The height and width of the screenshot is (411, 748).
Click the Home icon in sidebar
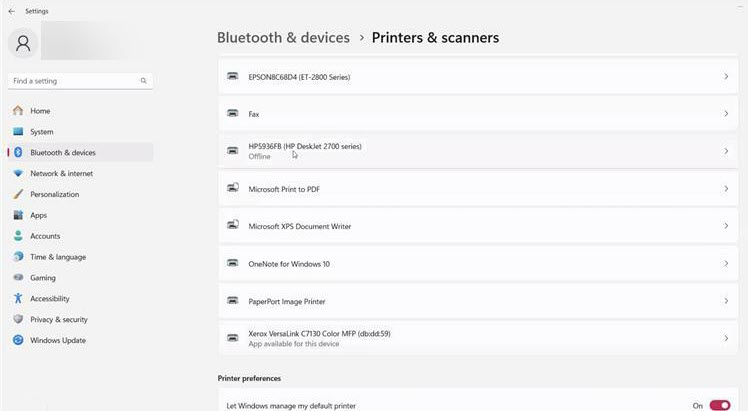(x=18, y=111)
